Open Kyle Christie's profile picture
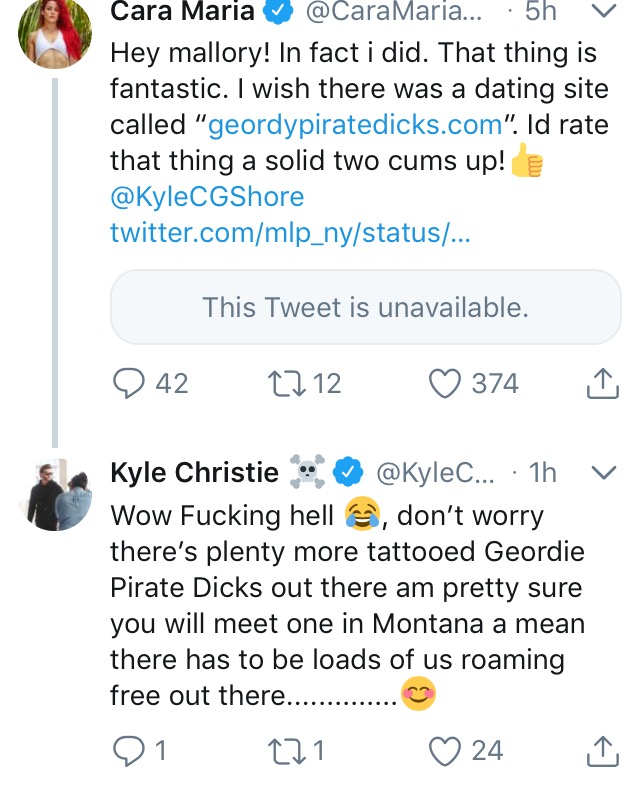The height and width of the screenshot is (791, 640). (x=55, y=494)
